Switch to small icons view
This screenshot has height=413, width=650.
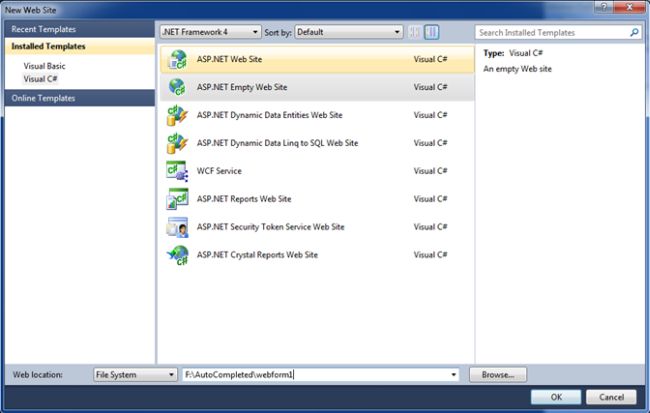(415, 32)
